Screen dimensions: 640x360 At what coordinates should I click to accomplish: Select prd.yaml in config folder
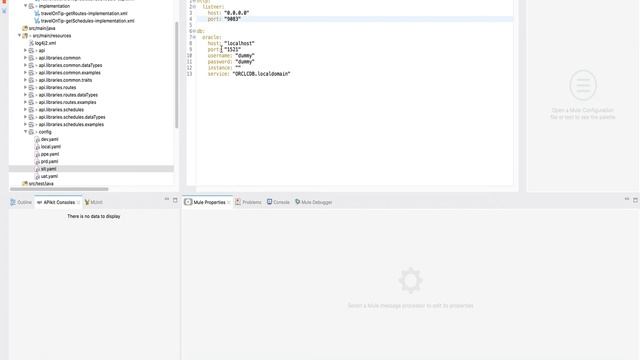(x=49, y=162)
